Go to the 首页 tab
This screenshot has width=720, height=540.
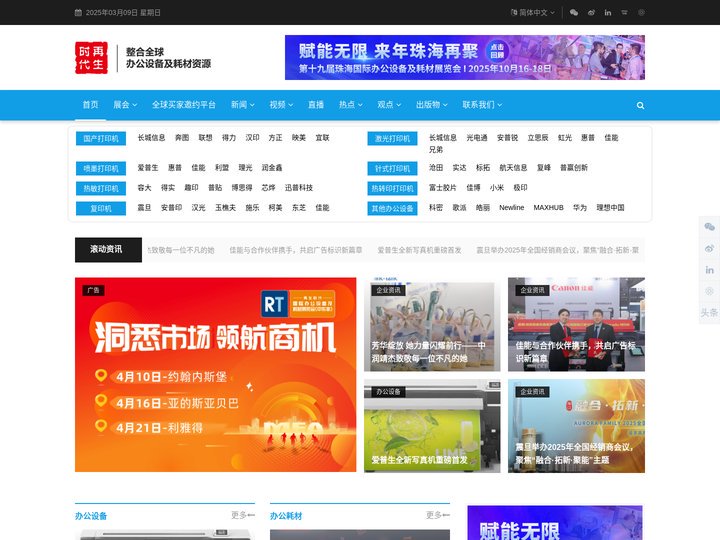90,105
